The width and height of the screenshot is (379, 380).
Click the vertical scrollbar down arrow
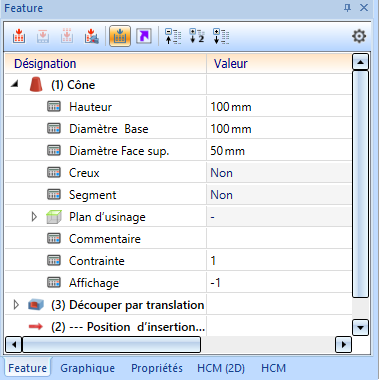(x=360, y=327)
